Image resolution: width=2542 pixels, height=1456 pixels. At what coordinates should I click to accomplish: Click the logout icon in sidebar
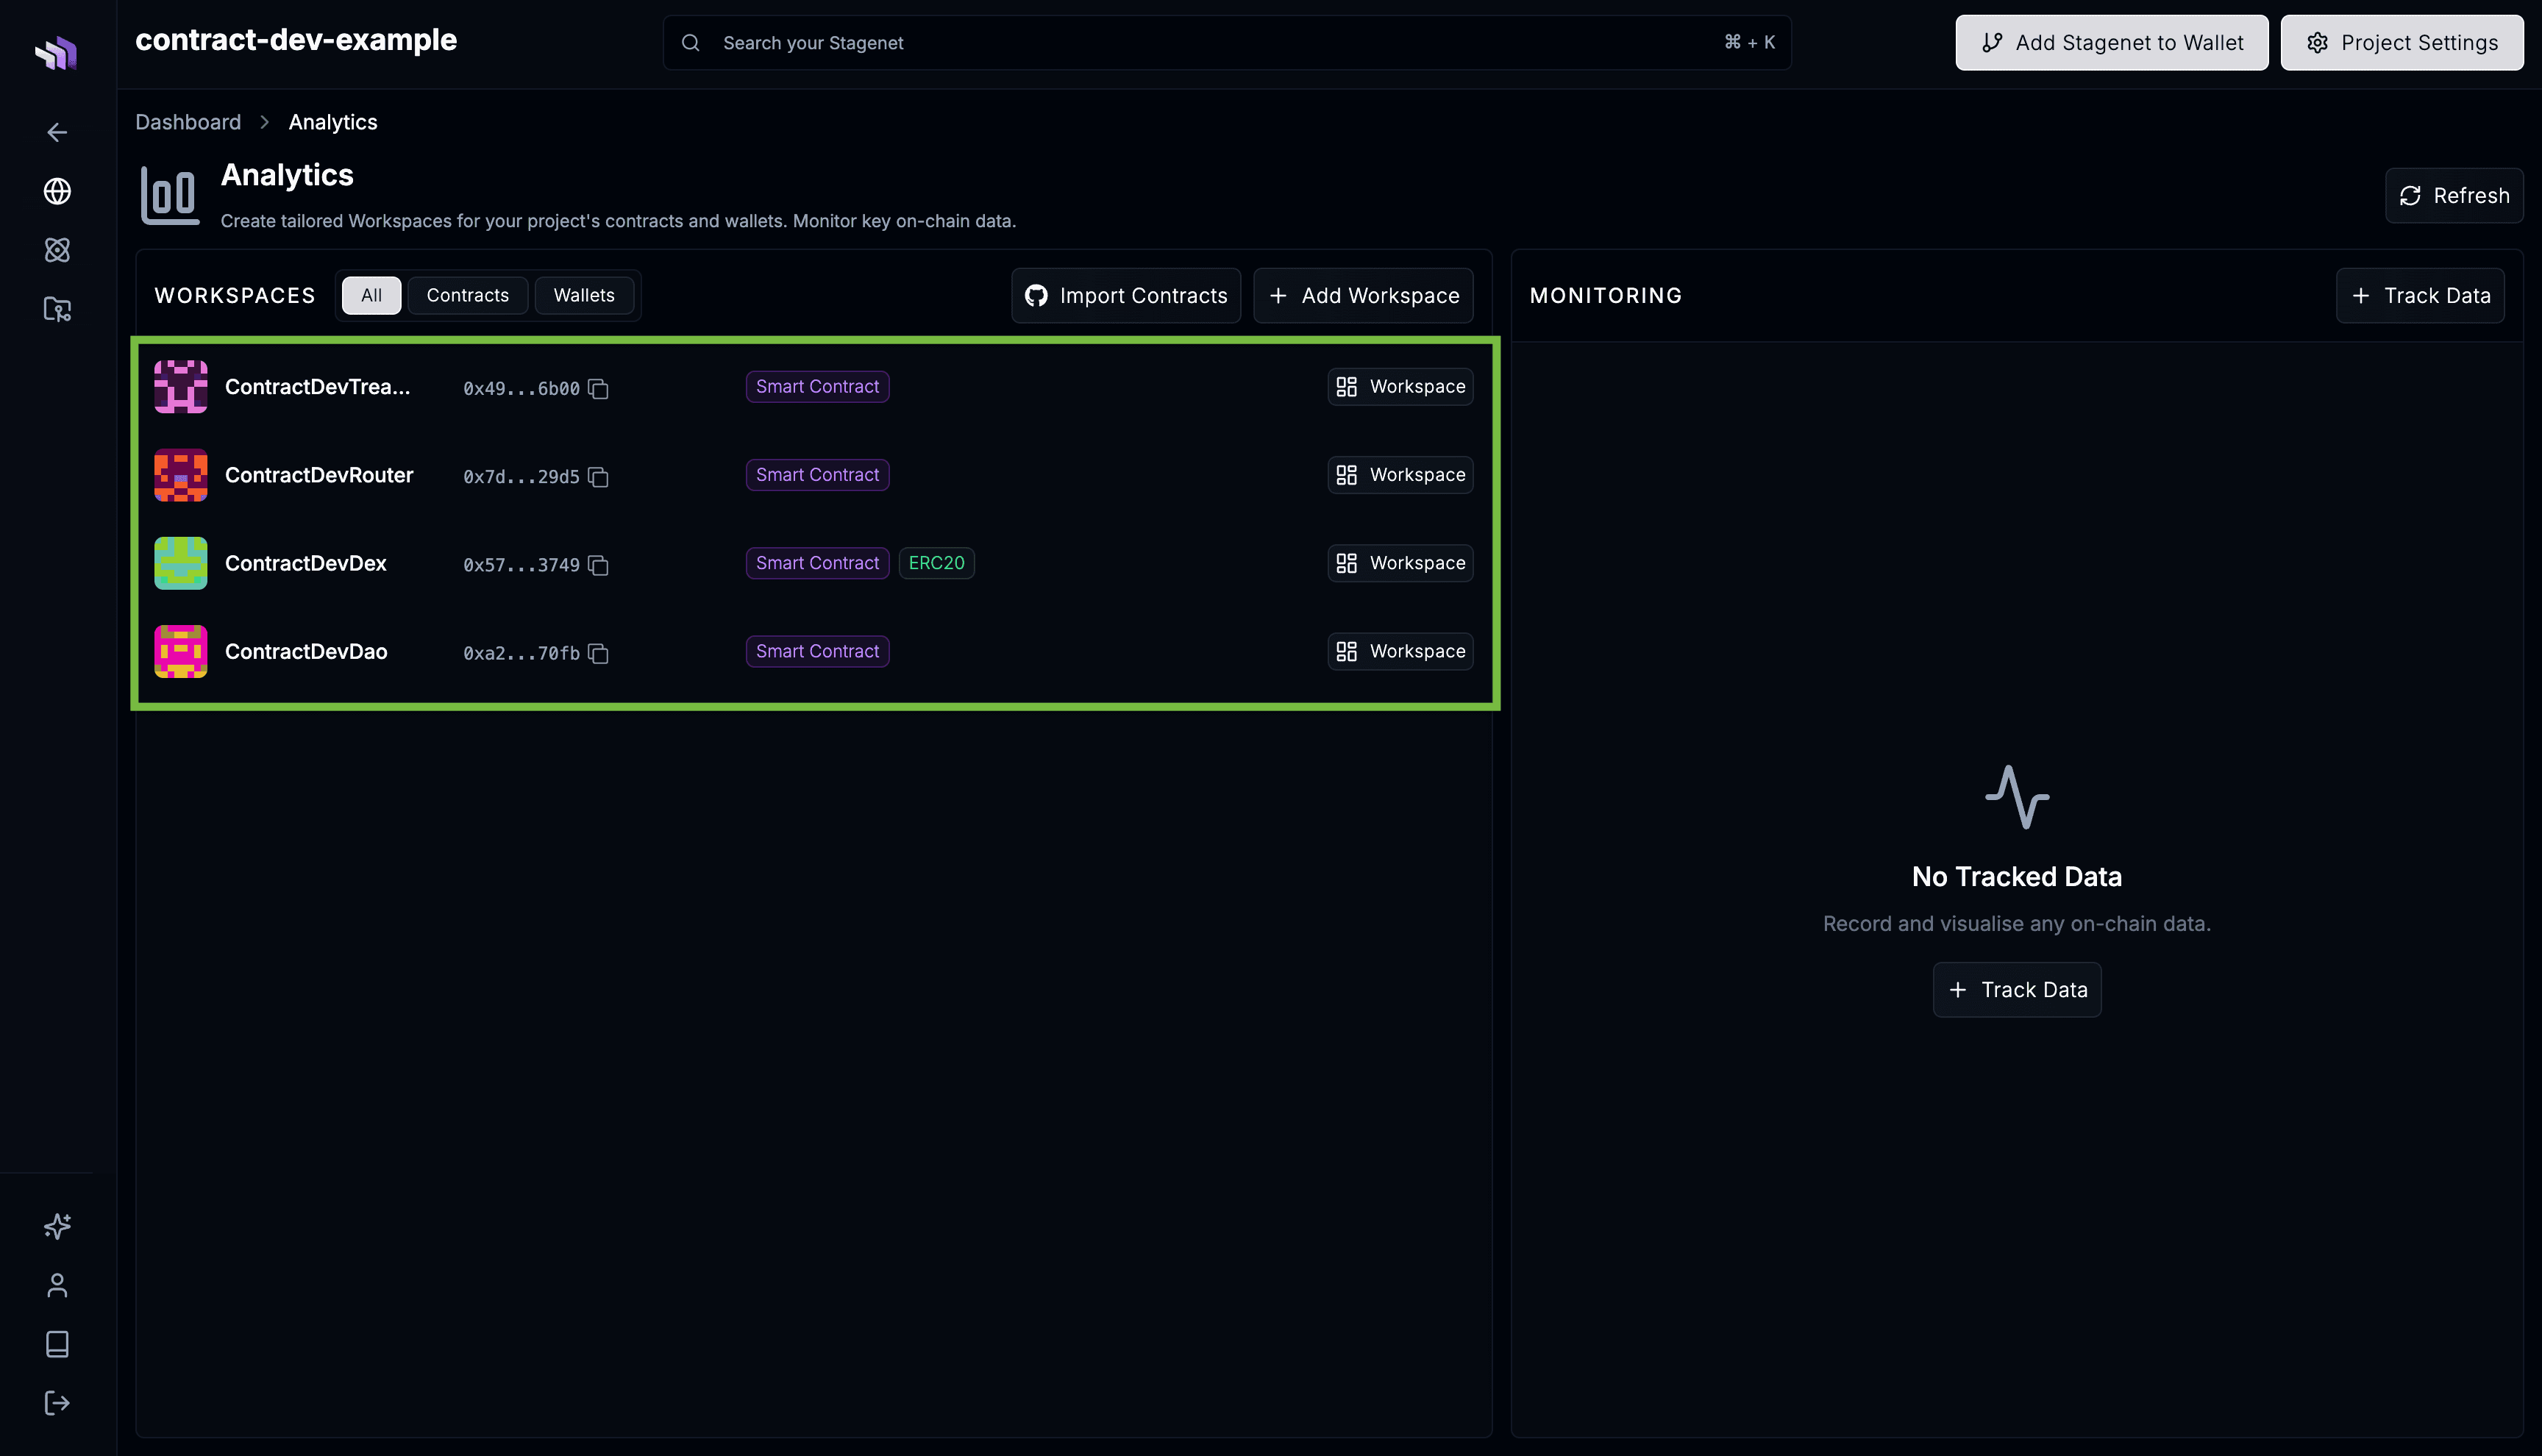(57, 1402)
